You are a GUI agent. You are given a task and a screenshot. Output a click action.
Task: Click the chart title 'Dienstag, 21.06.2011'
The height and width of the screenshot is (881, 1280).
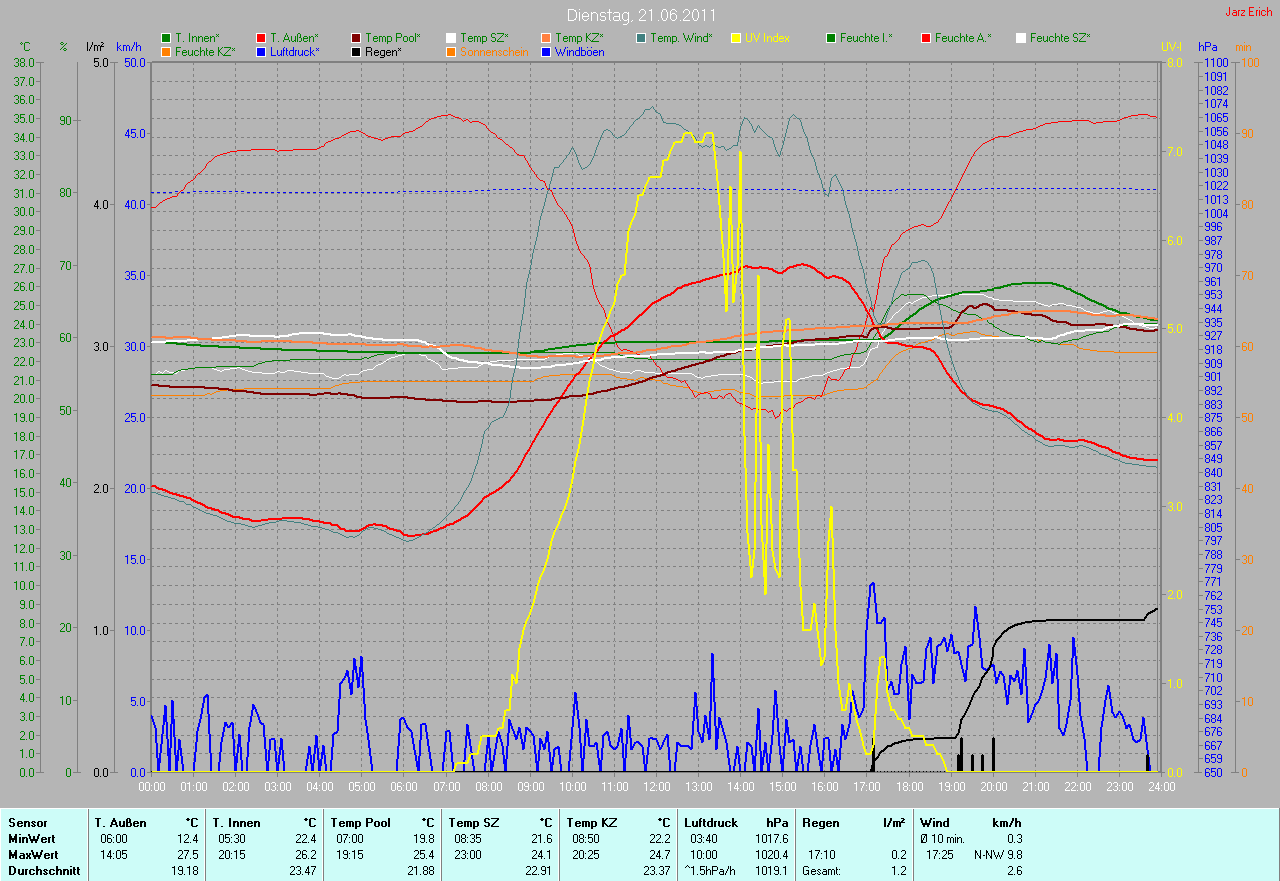click(640, 15)
